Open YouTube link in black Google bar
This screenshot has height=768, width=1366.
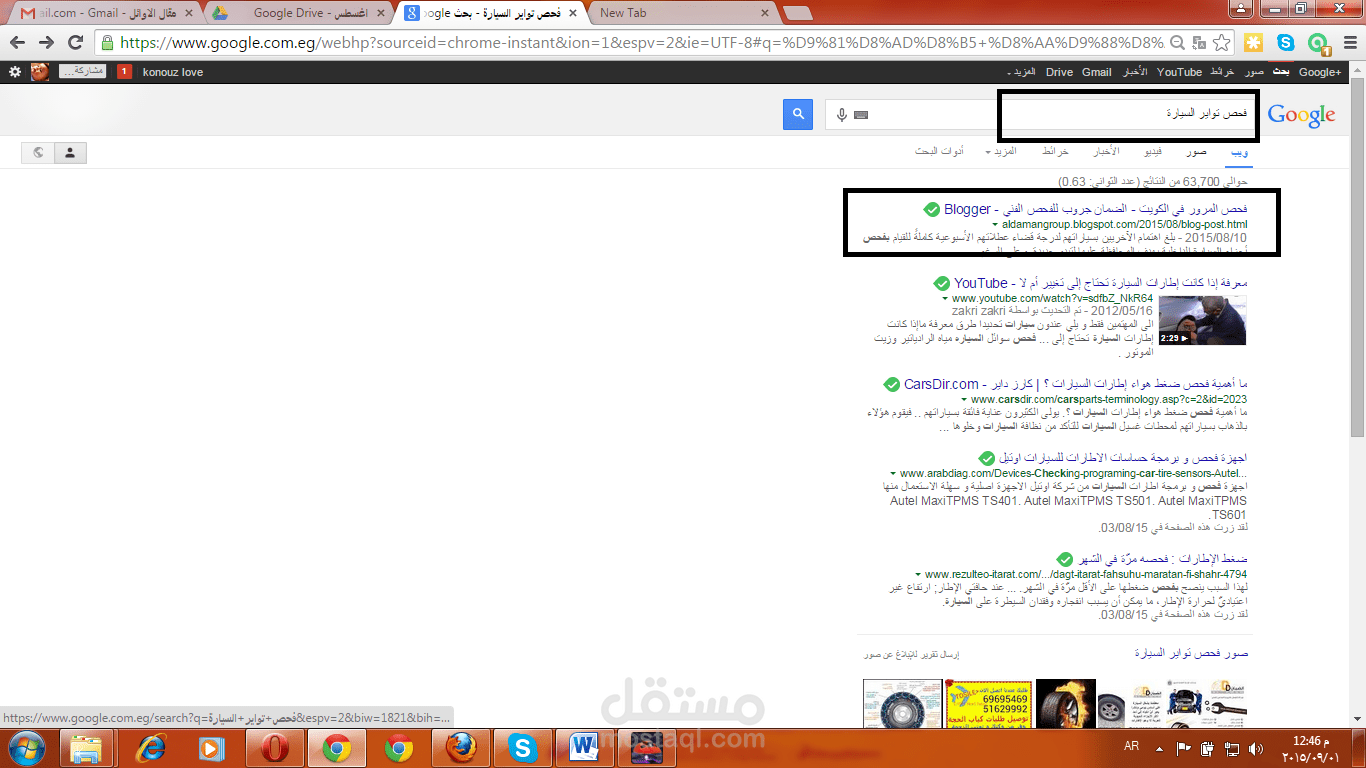pos(1179,72)
